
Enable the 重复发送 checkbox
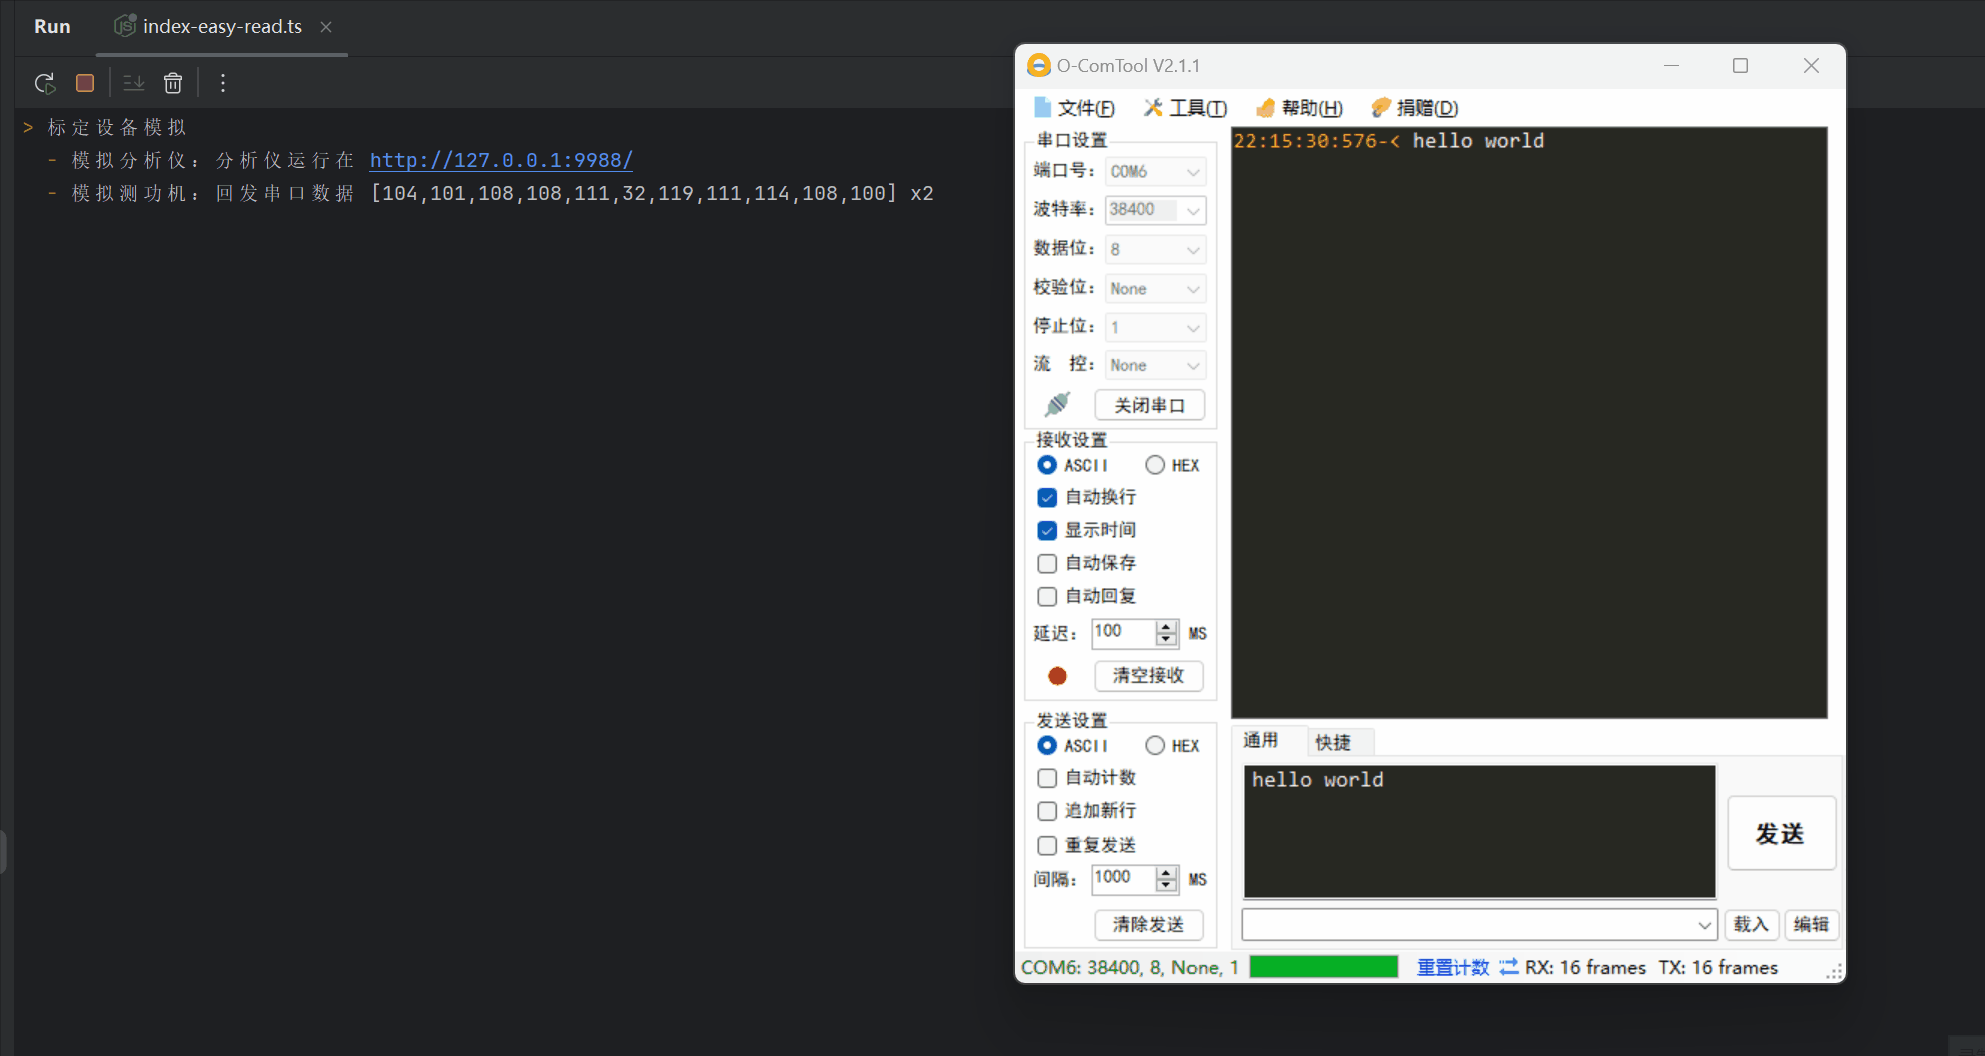tap(1047, 845)
